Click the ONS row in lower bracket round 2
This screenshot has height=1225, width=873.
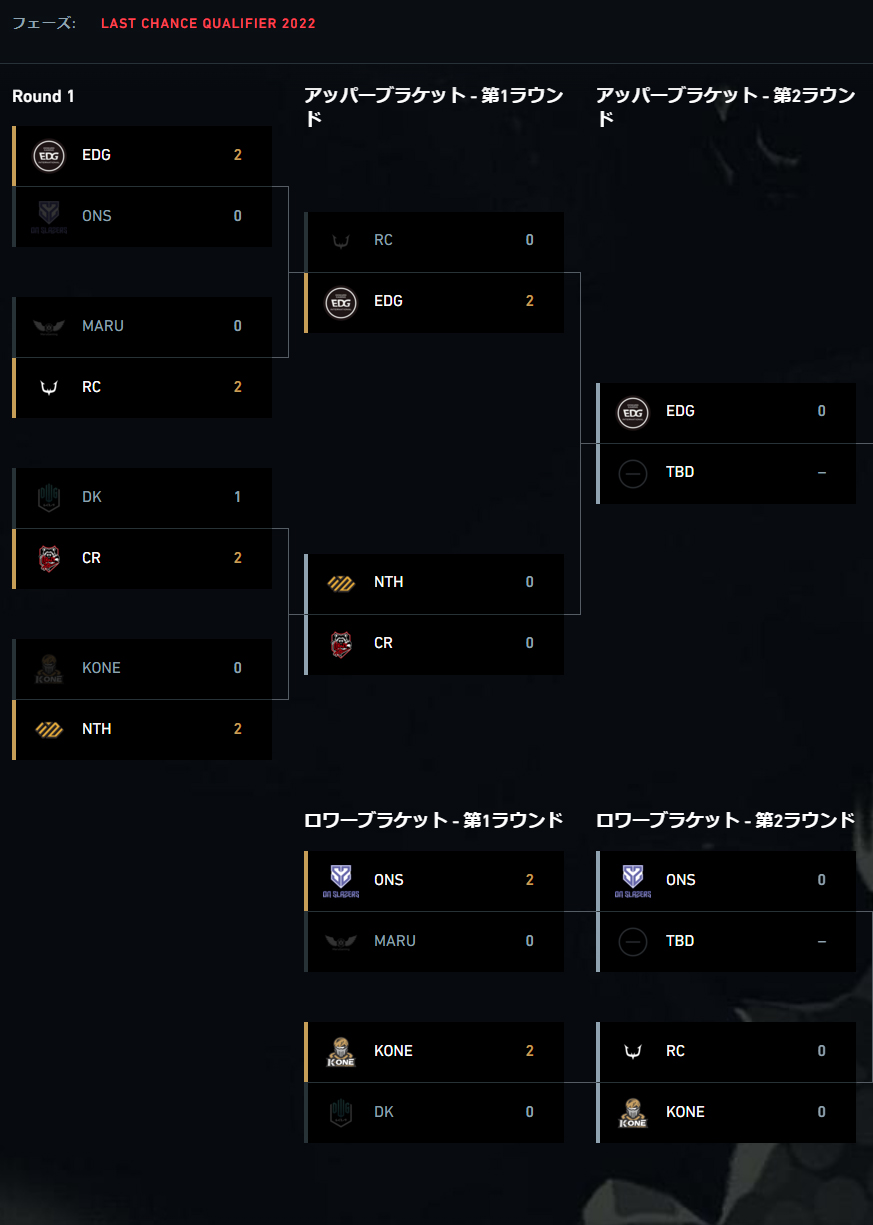(726, 880)
